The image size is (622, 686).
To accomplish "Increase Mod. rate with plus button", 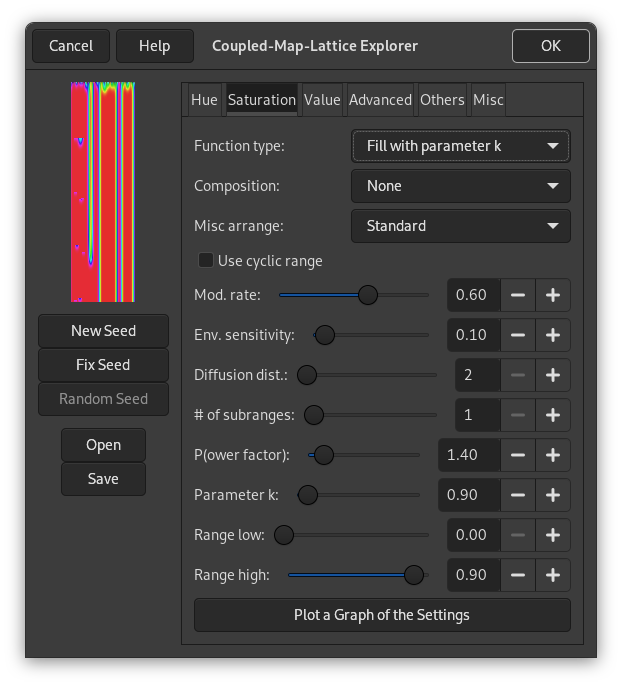I will pos(553,295).
